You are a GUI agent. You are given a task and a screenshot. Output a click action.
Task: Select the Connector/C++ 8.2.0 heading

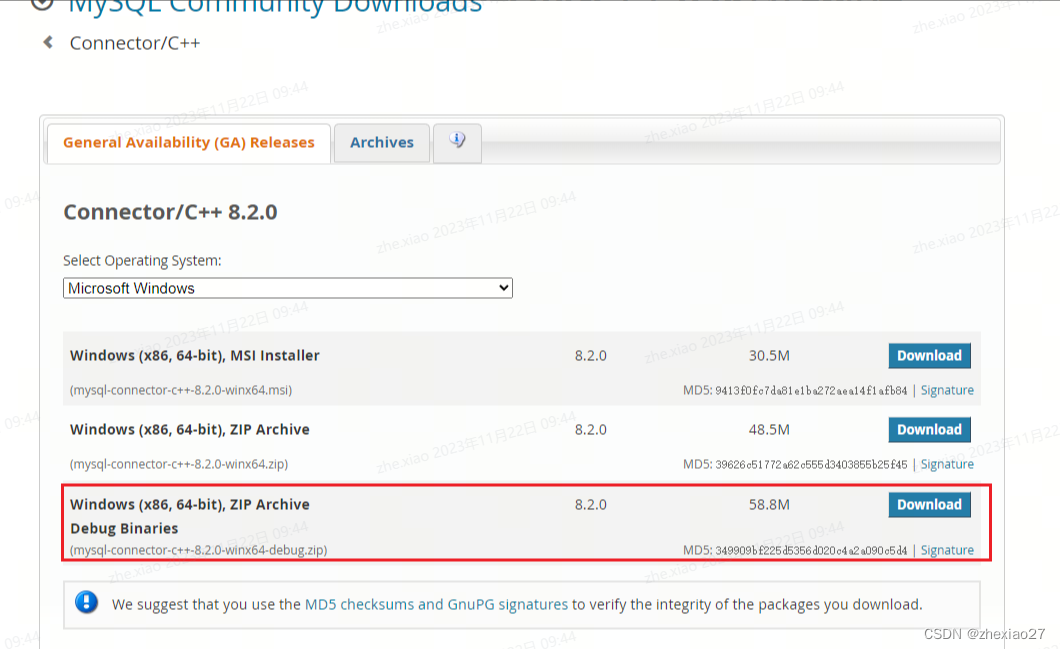[x=170, y=212]
